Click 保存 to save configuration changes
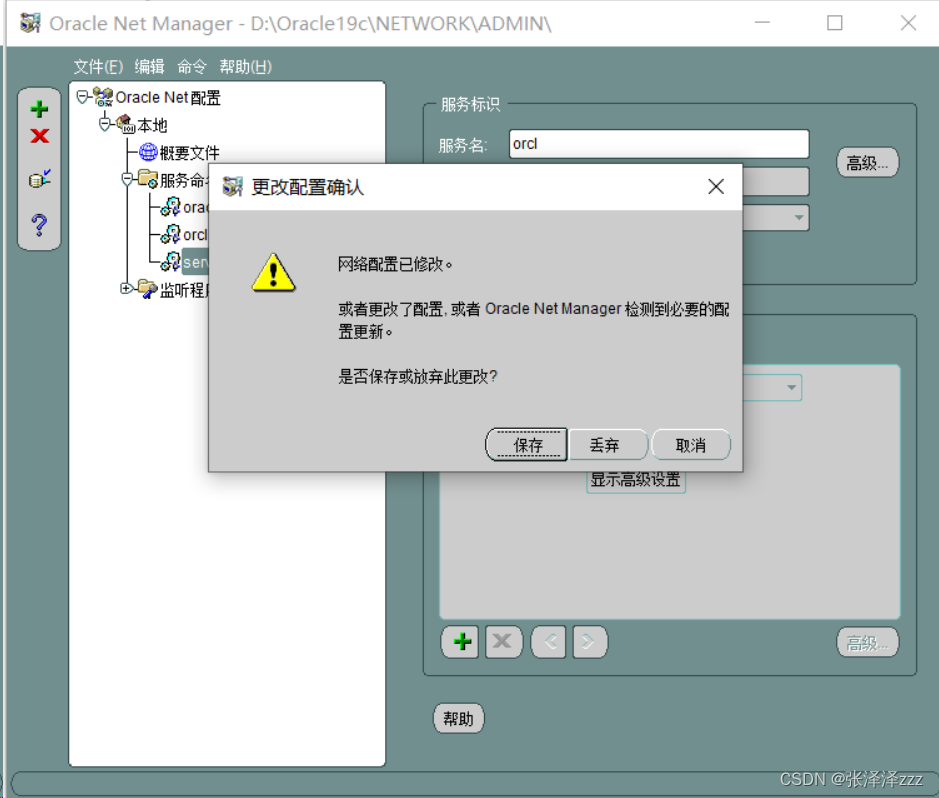 526,445
